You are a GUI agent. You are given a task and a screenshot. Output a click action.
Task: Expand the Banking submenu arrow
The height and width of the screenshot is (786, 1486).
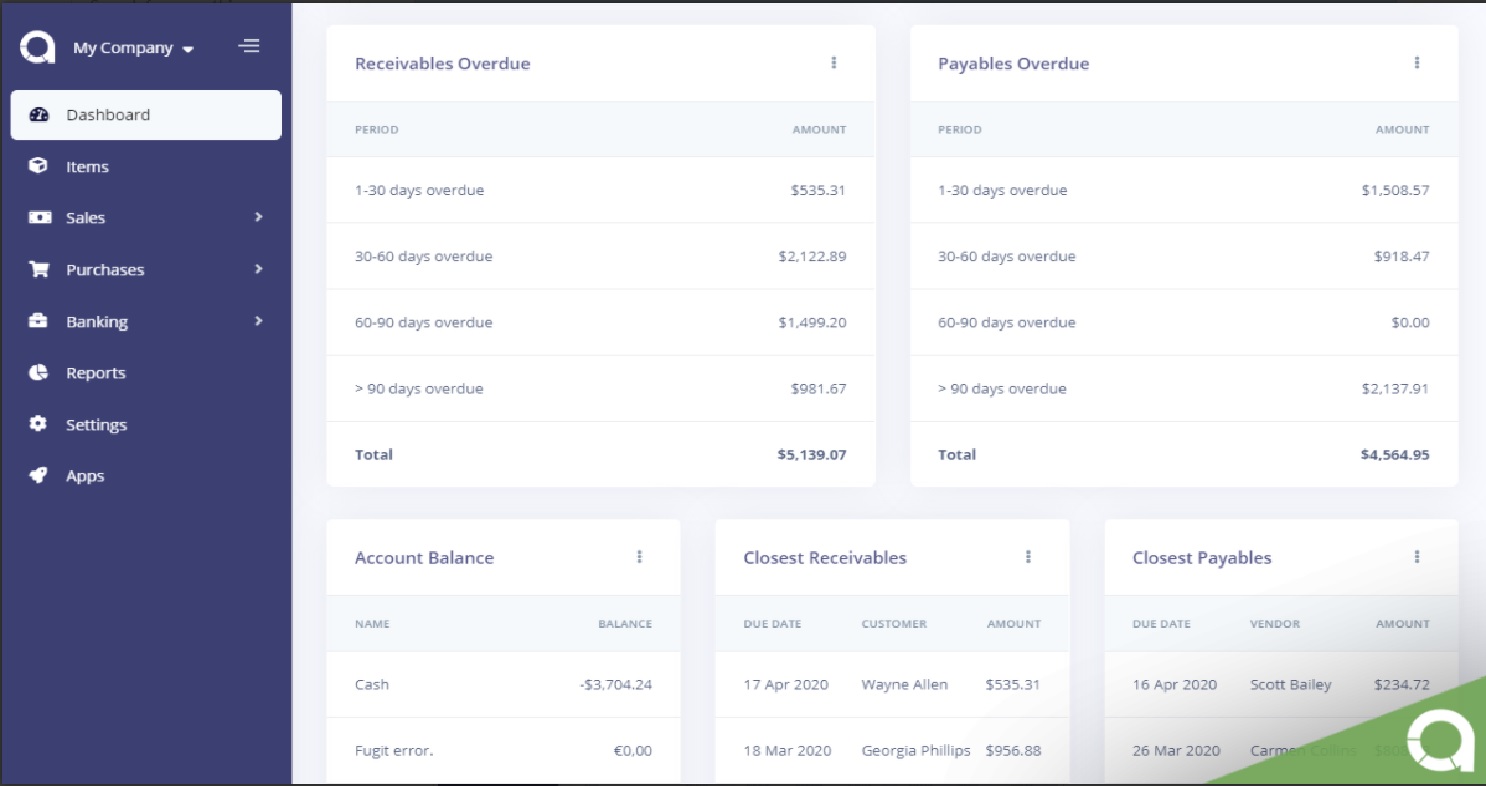pyautogui.click(x=258, y=321)
